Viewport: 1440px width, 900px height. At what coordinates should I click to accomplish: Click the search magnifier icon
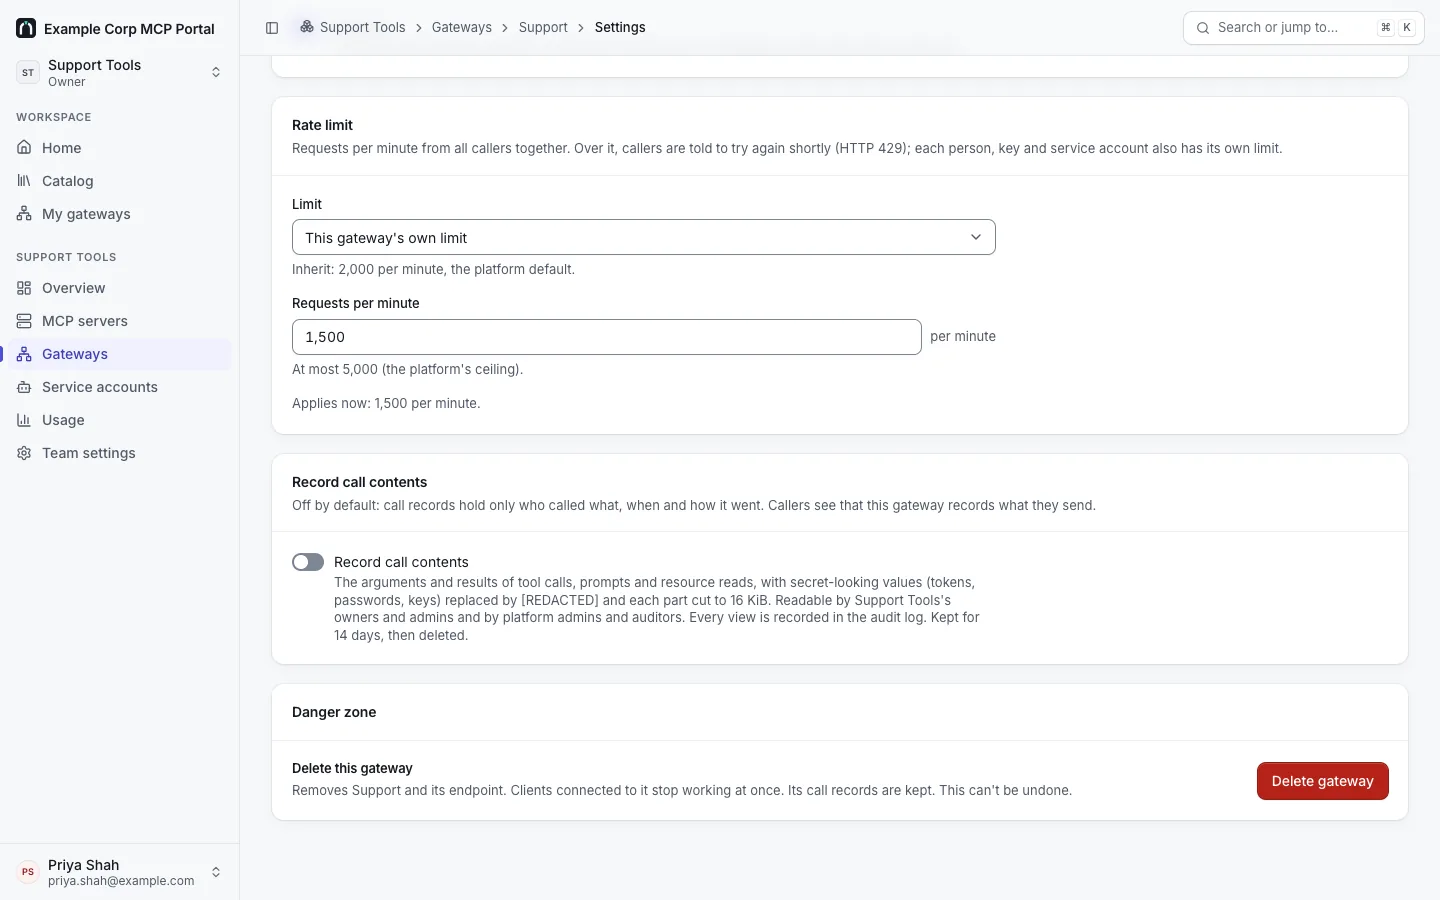tap(1203, 28)
